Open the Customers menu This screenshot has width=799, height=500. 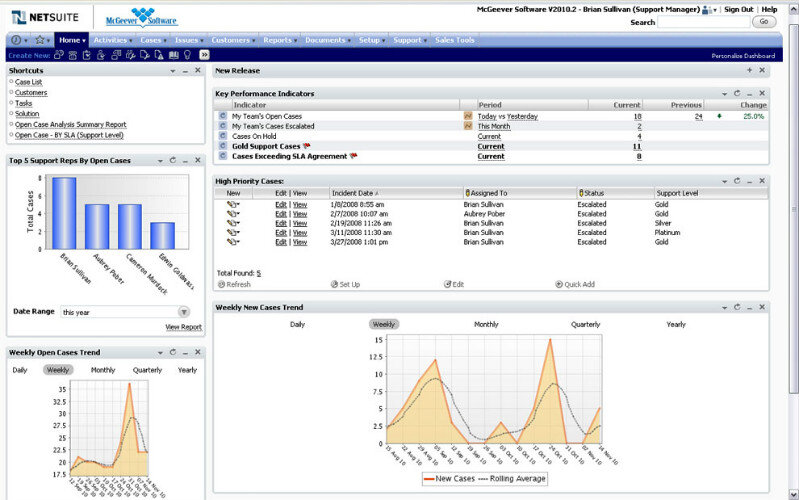(x=232, y=40)
